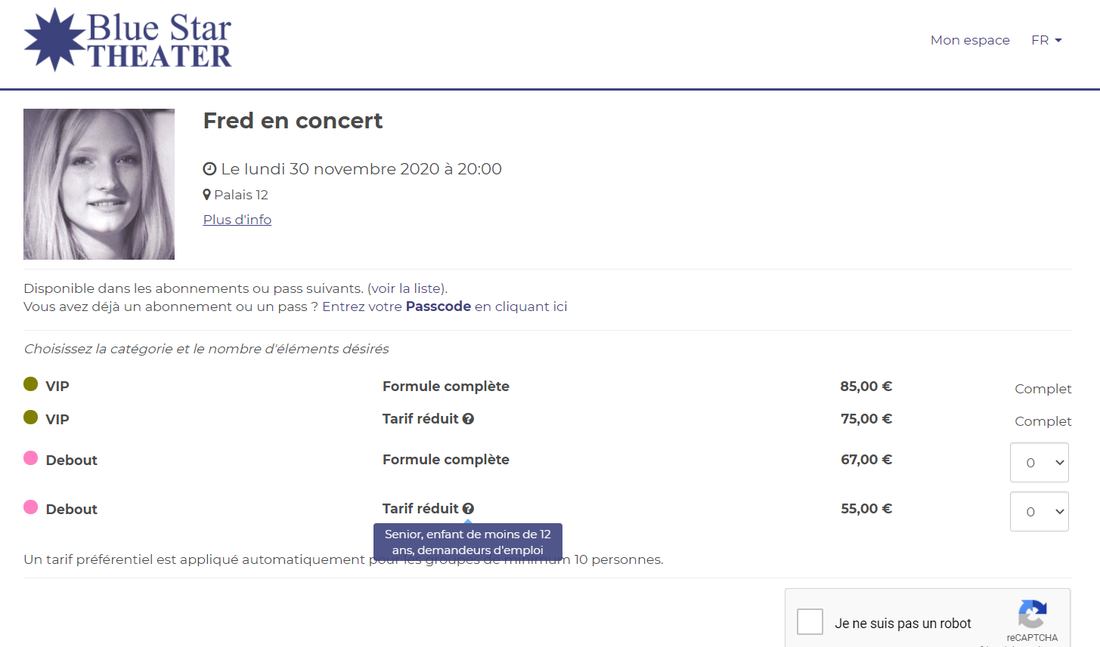Screen dimensions: 1100x647
Task: Check the "Je ne suis pas un robot" box
Action: (810, 622)
